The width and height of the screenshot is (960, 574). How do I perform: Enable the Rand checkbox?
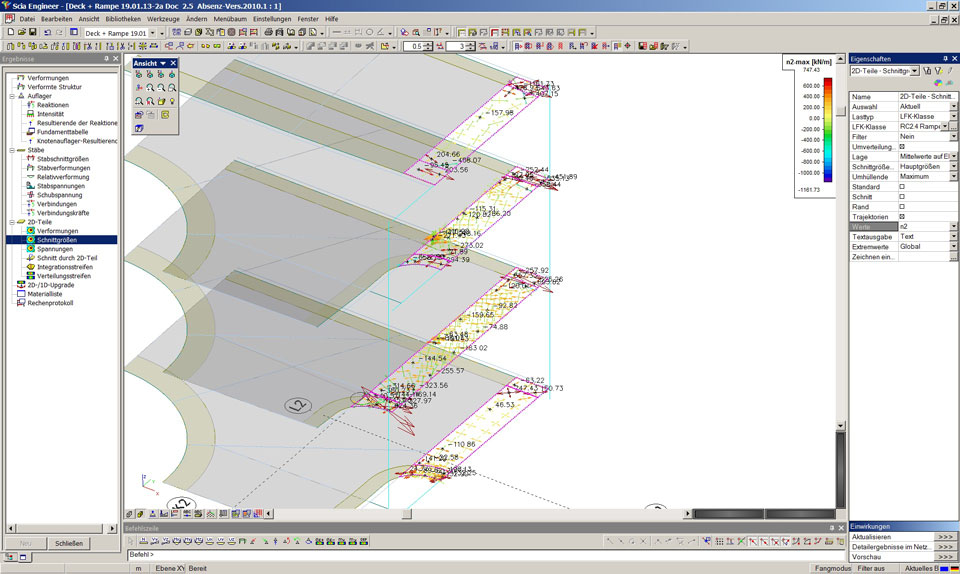pos(901,207)
